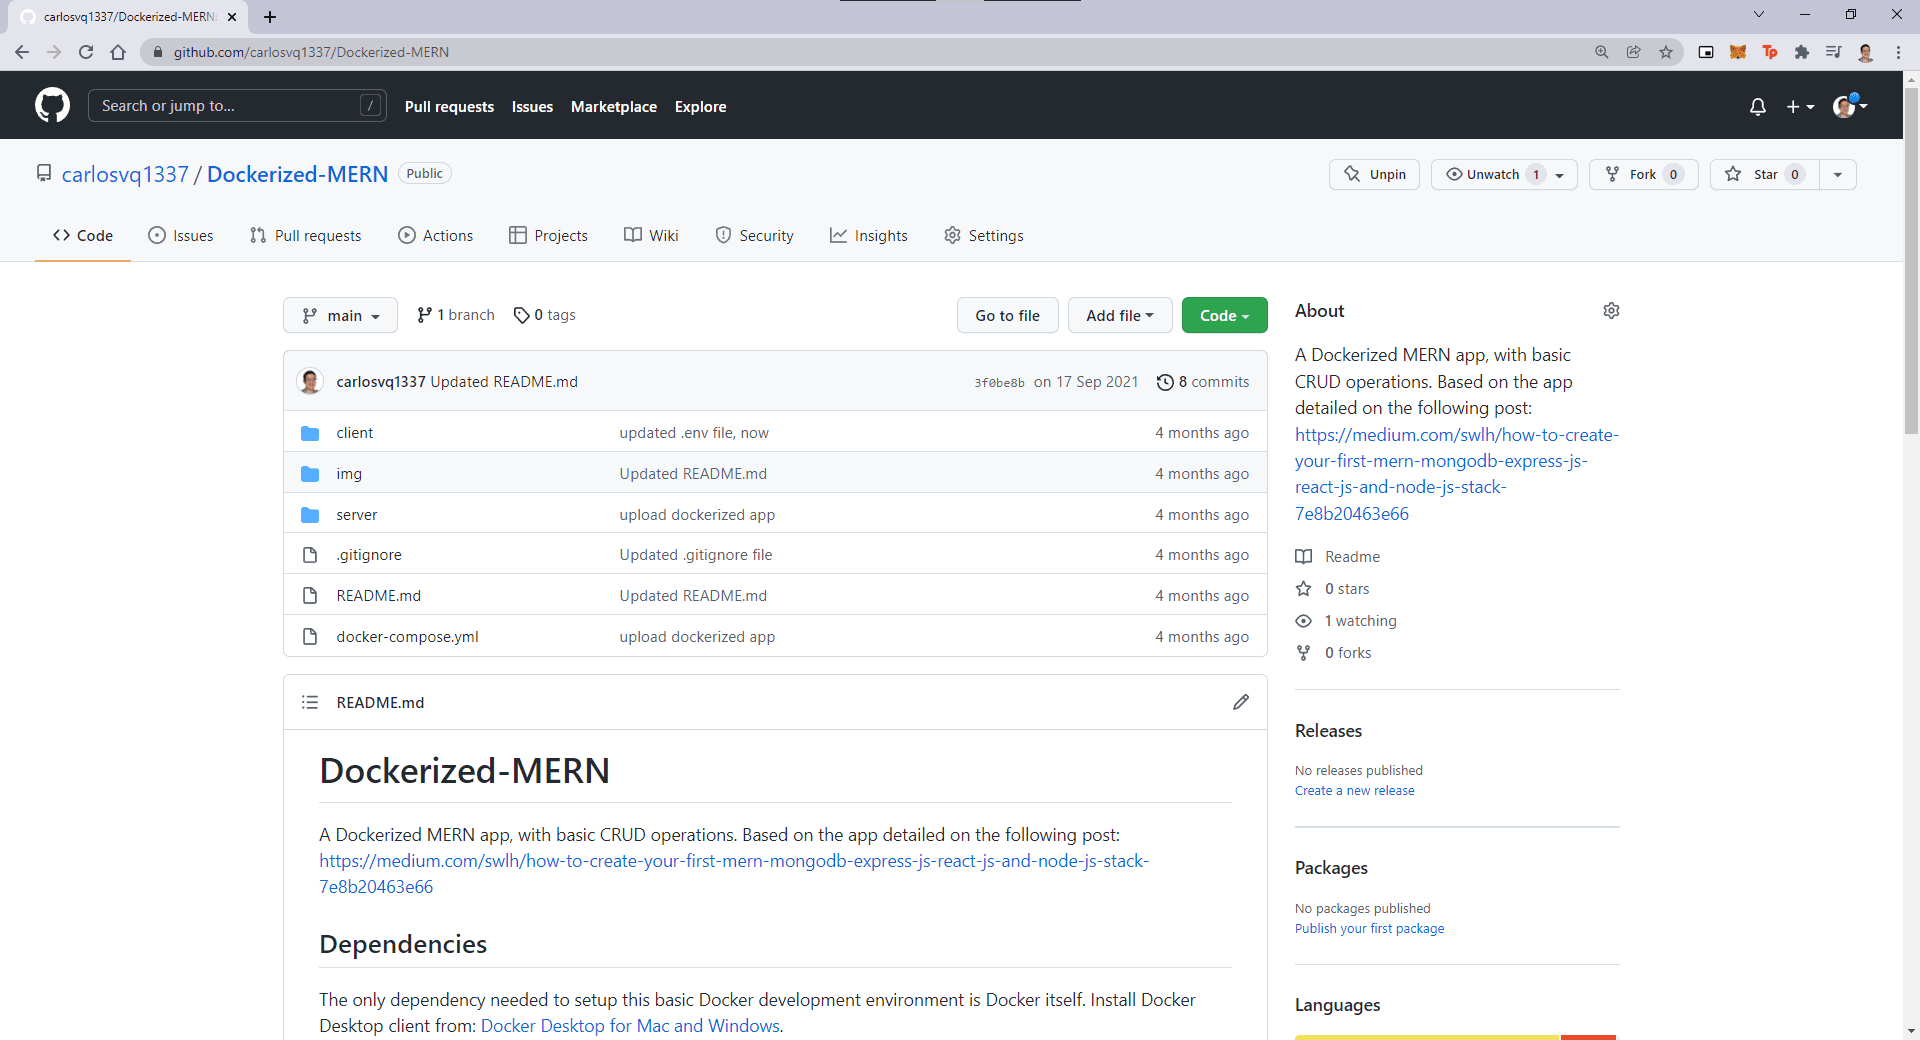Bookmark this page with star icon
Image resolution: width=1920 pixels, height=1040 pixels.
1666,52
